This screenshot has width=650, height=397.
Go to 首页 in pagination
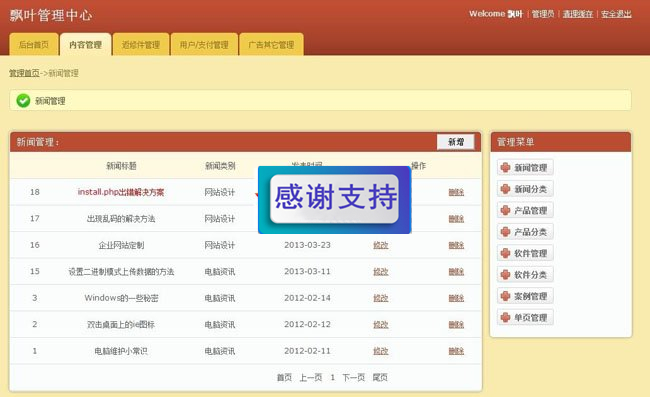(x=284, y=378)
